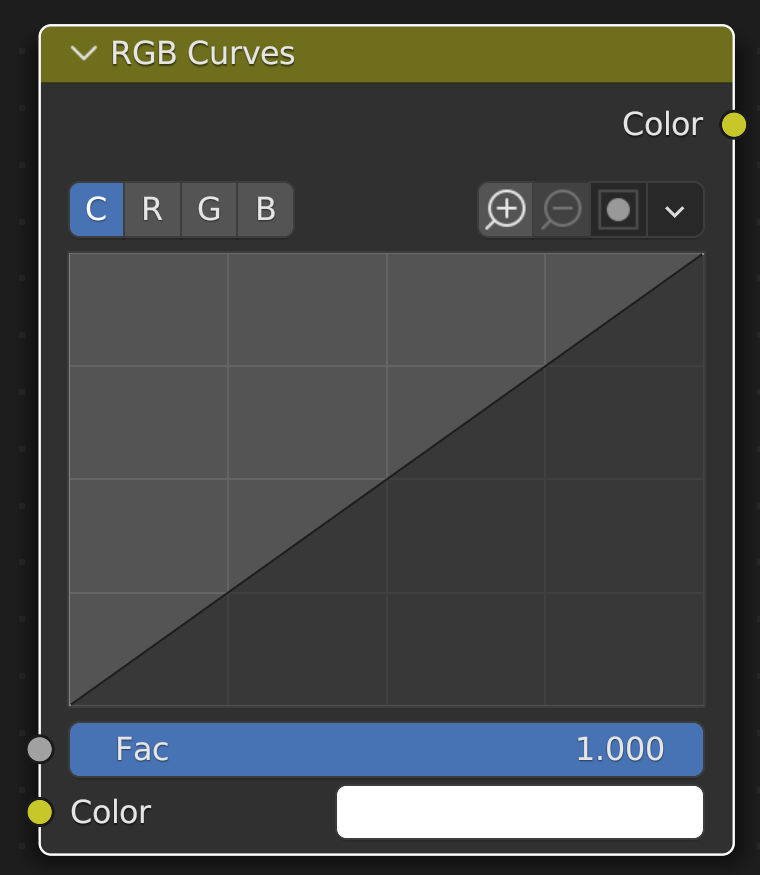760x875 pixels.
Task: Toggle the combined curve display with C
Action: click(96, 210)
